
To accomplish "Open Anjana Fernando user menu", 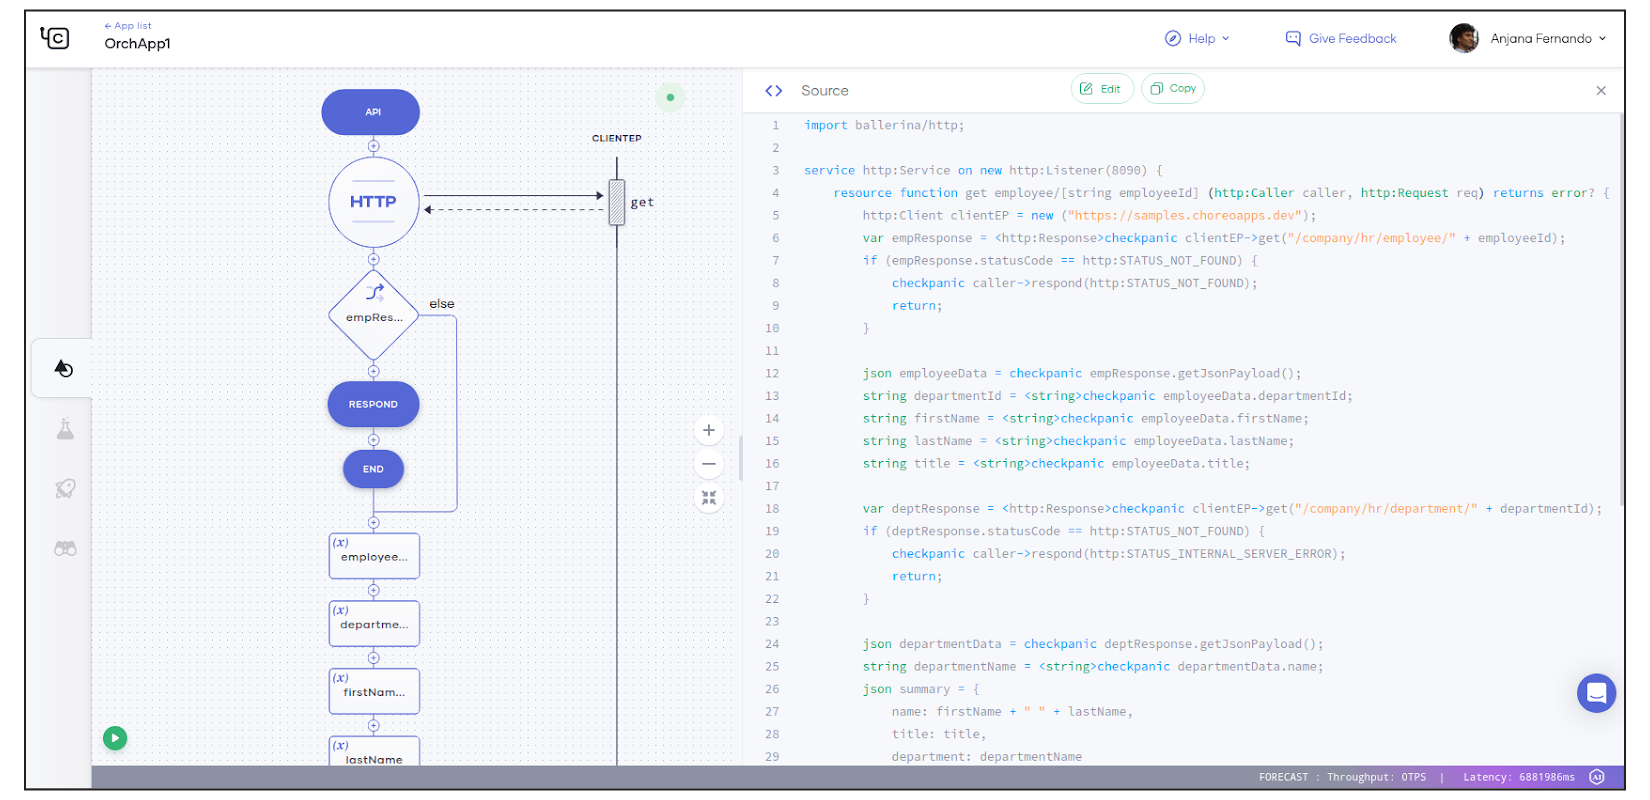I will pyautogui.click(x=1528, y=39).
